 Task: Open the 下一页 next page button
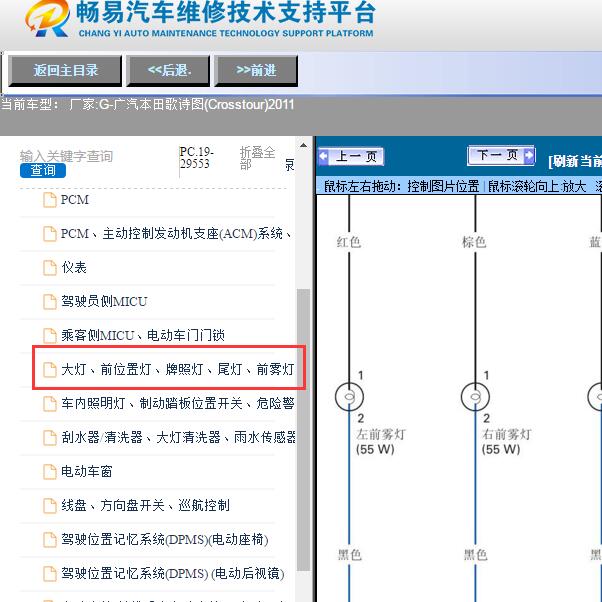501,155
